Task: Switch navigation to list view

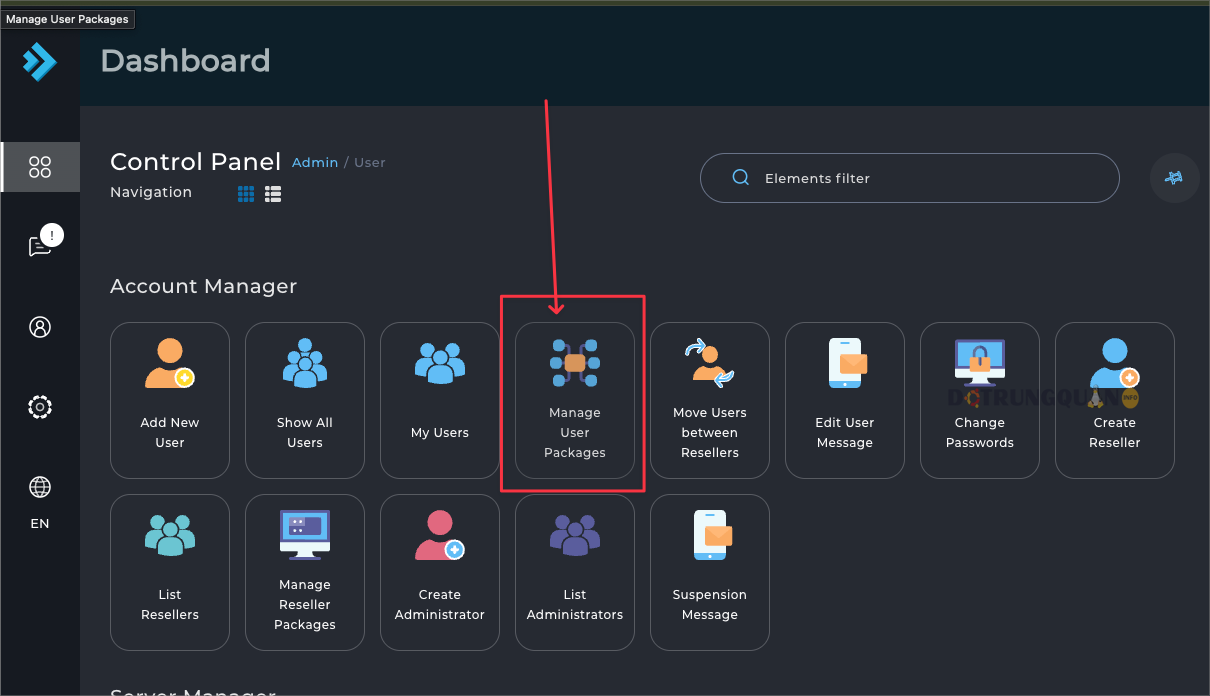Action: coord(273,194)
